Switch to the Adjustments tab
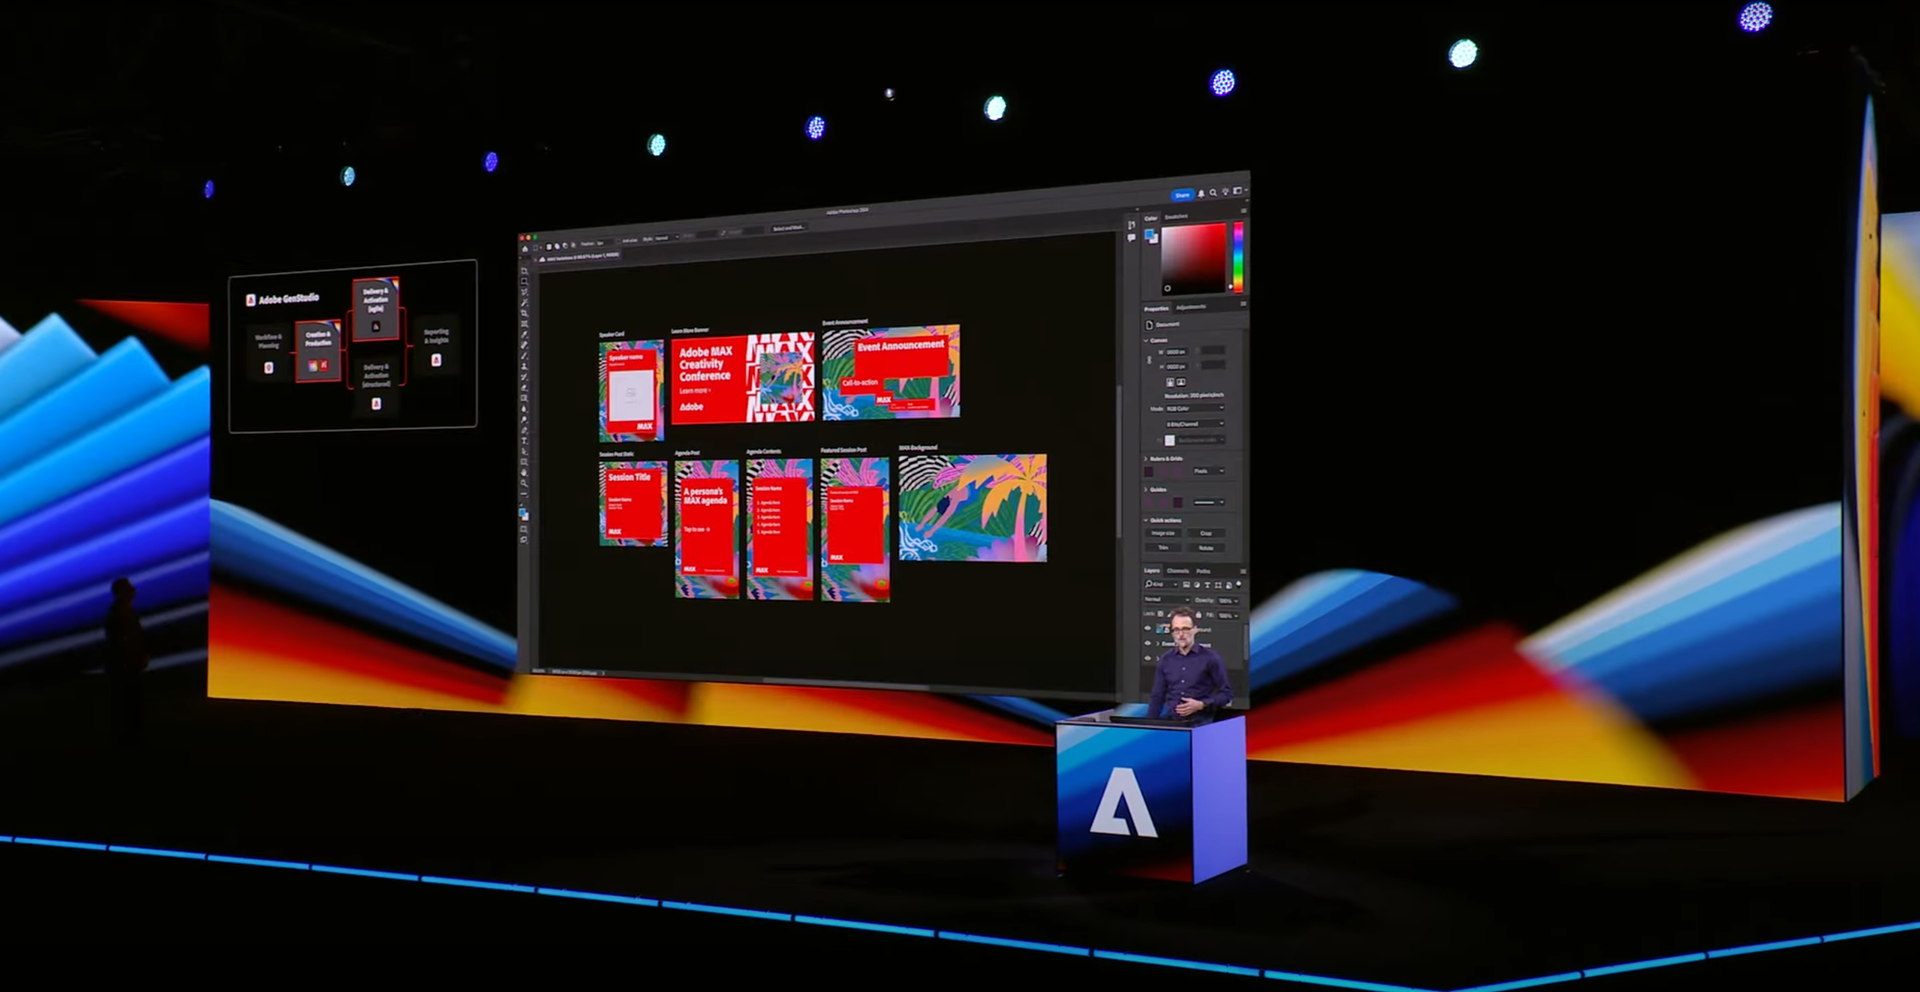 (x=1191, y=307)
